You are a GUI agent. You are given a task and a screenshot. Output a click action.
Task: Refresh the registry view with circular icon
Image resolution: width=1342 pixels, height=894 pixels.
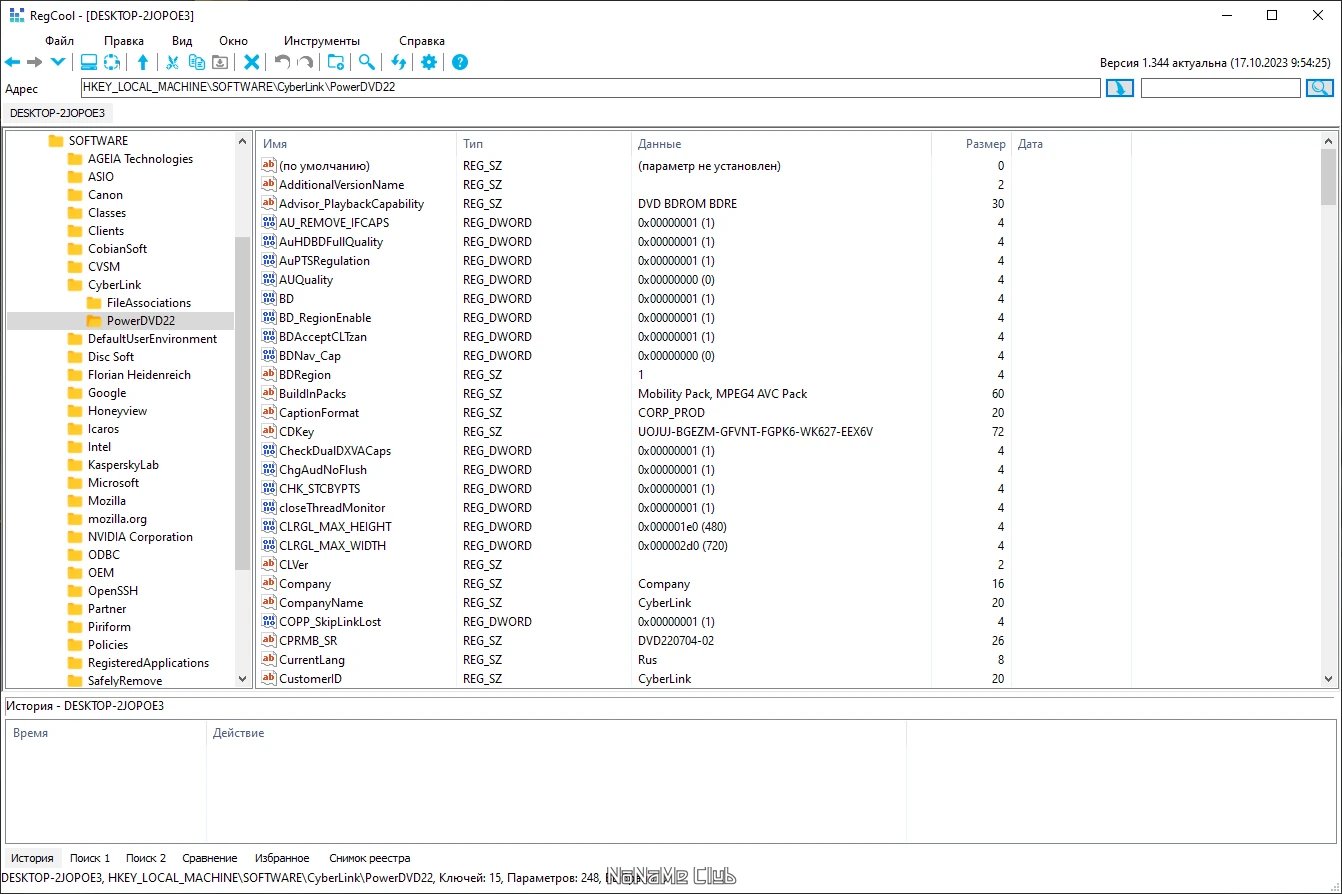(112, 62)
